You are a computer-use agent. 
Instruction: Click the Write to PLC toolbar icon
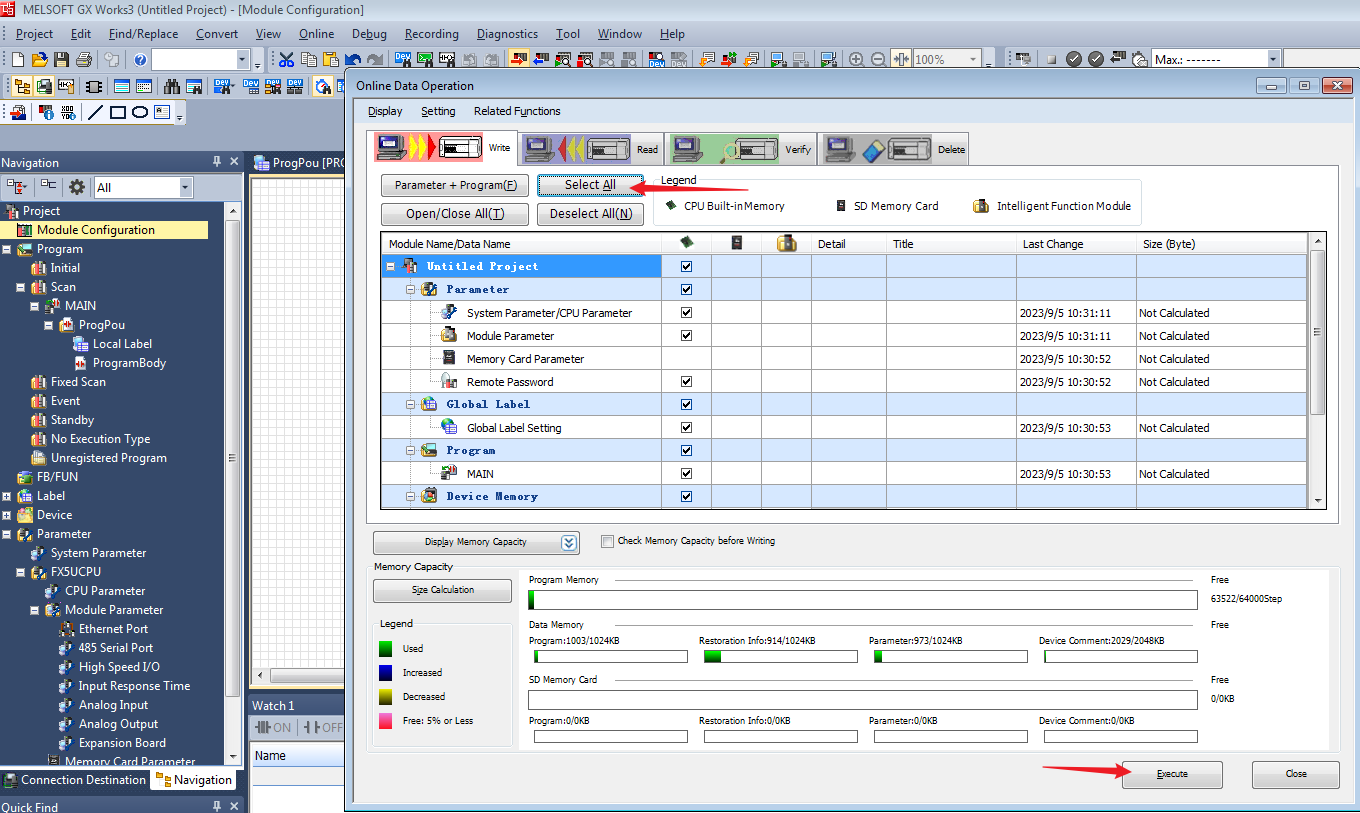click(x=519, y=60)
